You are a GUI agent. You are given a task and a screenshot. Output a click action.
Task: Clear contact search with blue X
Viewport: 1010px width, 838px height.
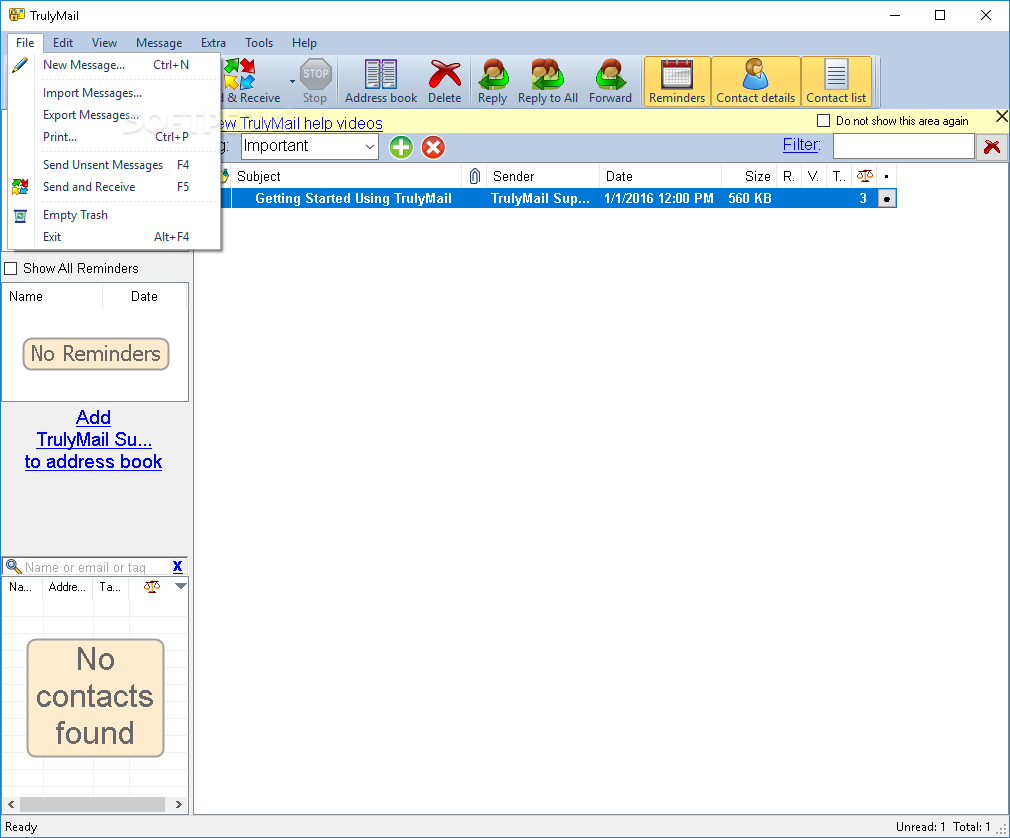point(178,567)
